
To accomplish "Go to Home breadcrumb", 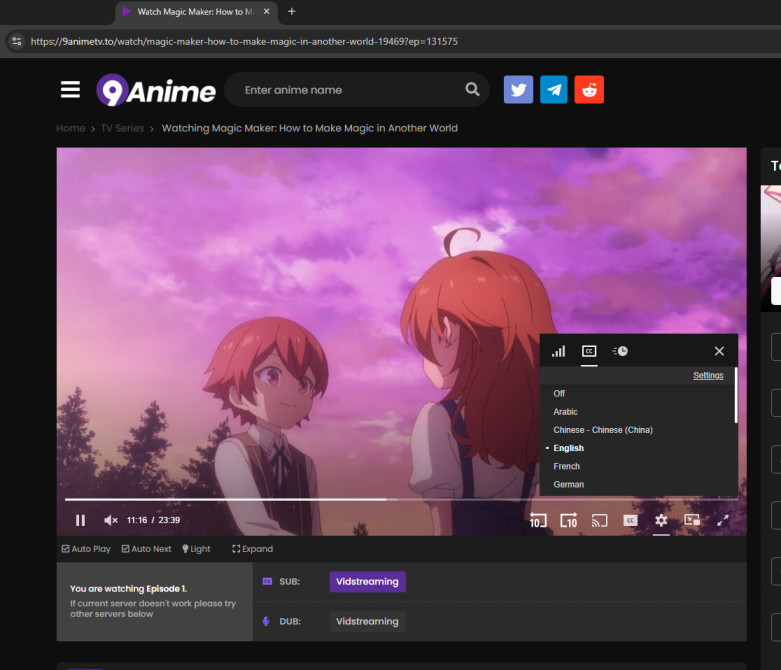I will (71, 129).
